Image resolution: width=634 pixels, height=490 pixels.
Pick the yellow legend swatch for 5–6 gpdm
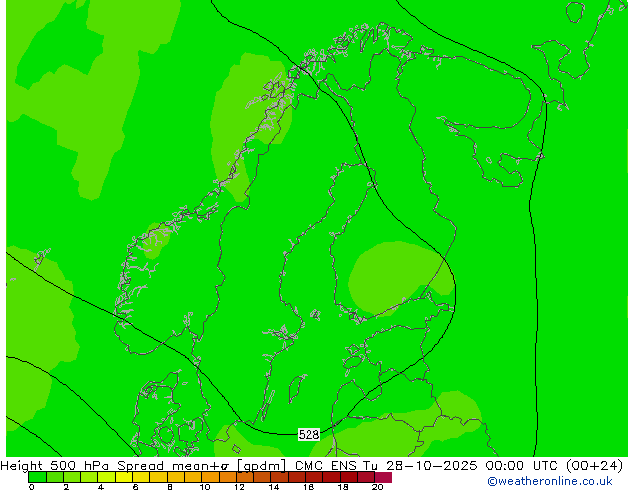pyautogui.click(x=124, y=477)
